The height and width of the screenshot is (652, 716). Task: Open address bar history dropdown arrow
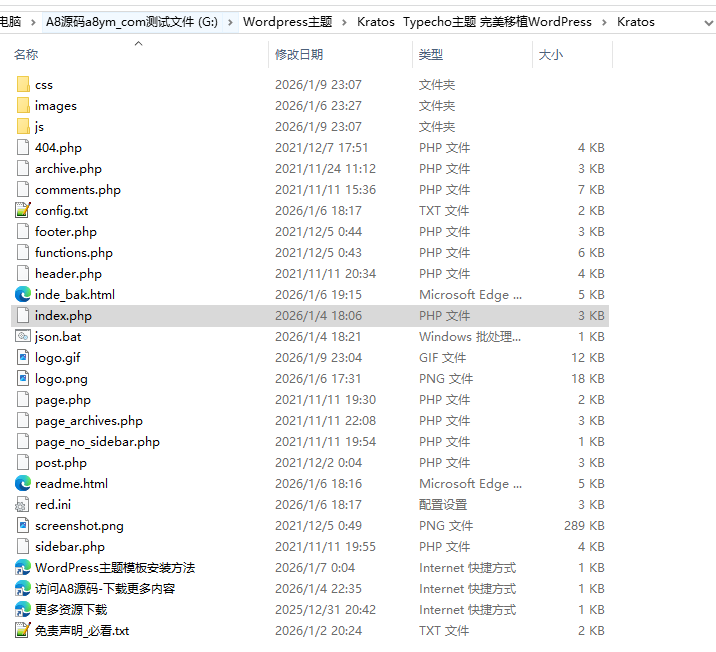click(708, 22)
